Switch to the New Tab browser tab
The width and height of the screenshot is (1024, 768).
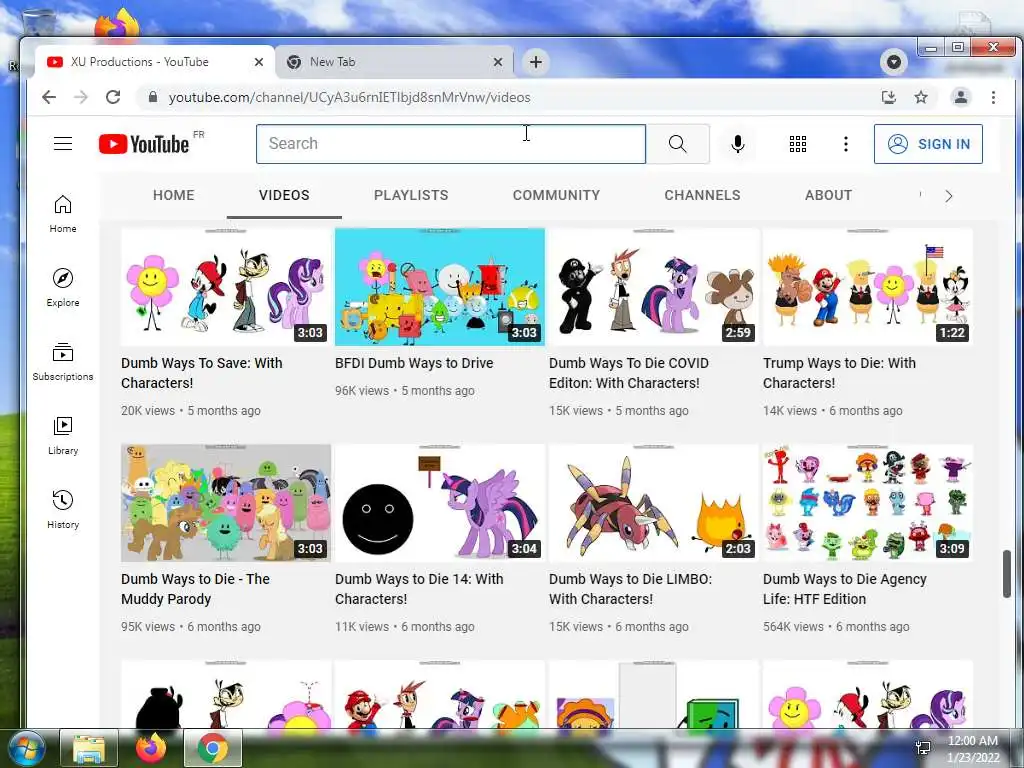pos(394,62)
